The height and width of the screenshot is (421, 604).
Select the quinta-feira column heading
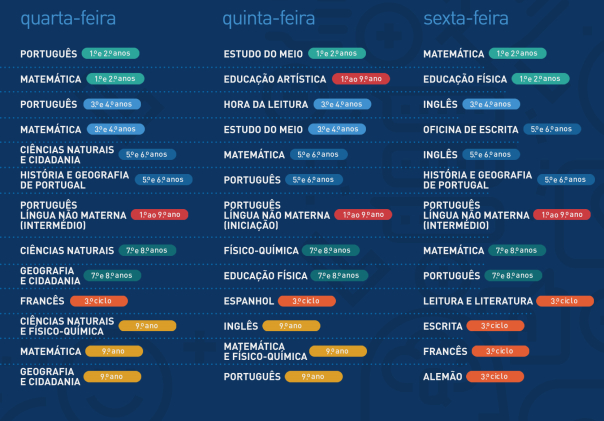269,19
